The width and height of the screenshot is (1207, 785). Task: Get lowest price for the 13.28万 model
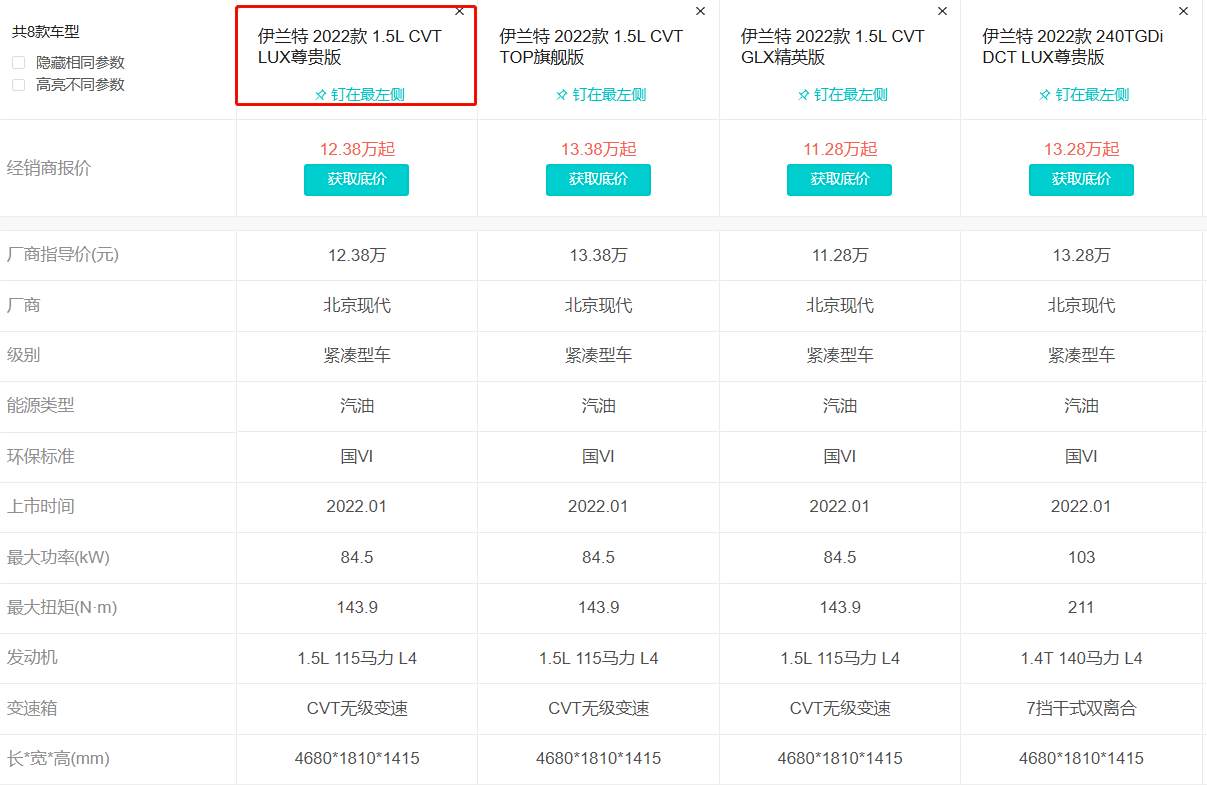tap(1081, 180)
